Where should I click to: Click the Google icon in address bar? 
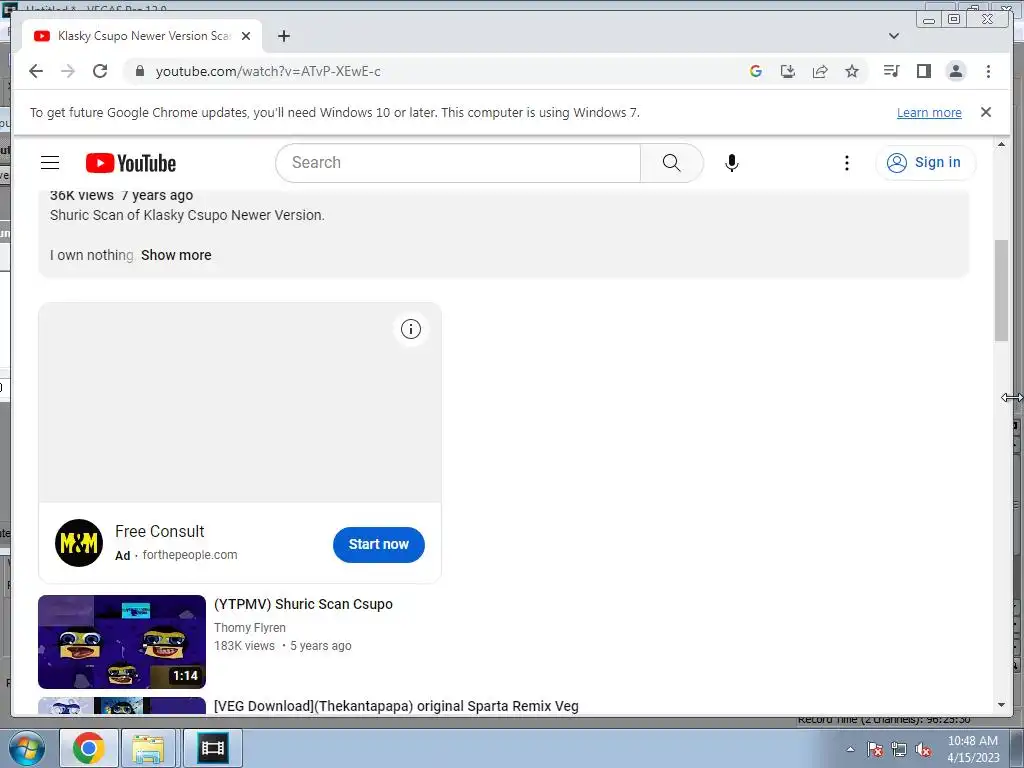[756, 71]
